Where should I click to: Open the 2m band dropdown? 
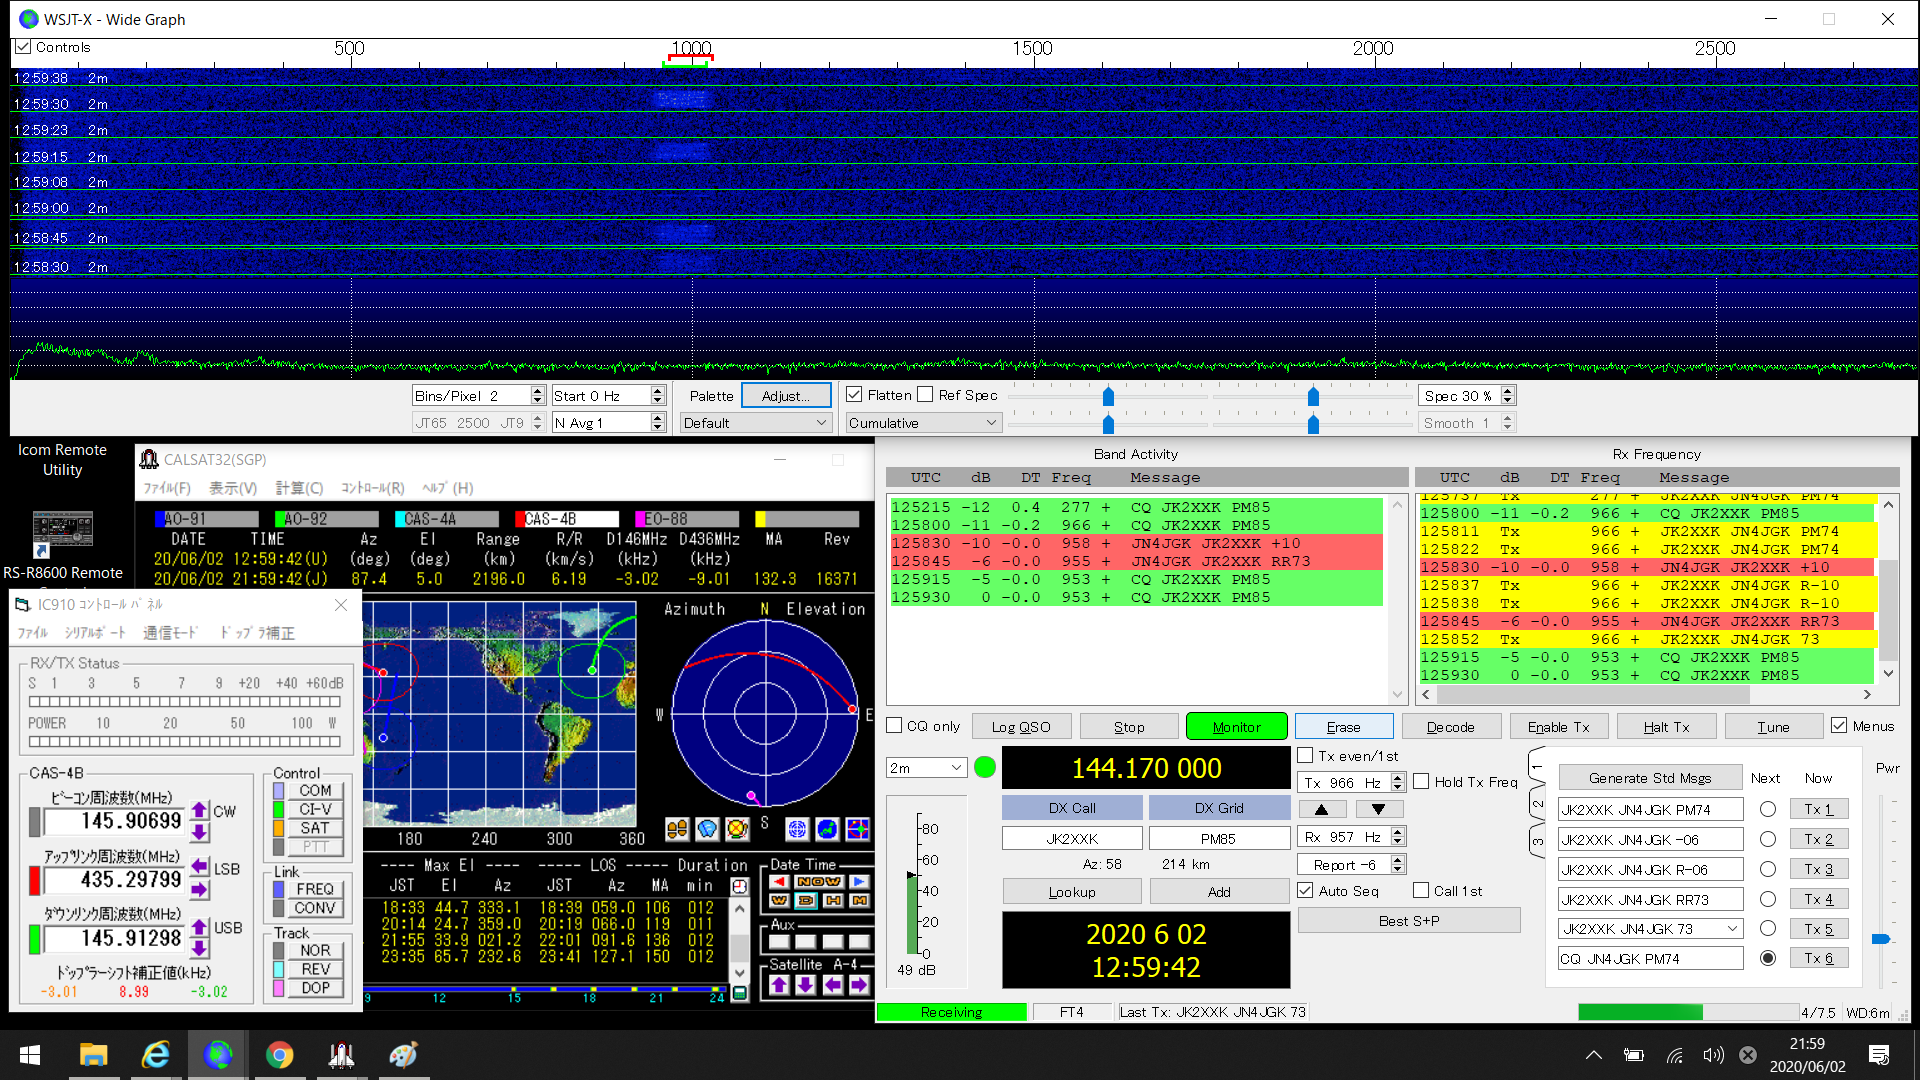(x=926, y=768)
